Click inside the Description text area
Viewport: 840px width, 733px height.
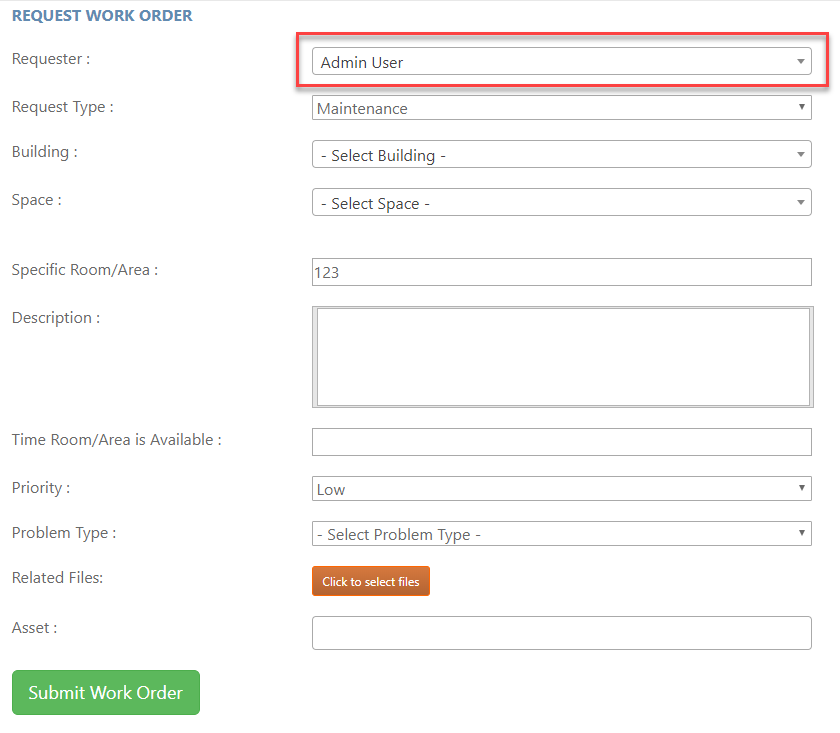click(x=560, y=355)
